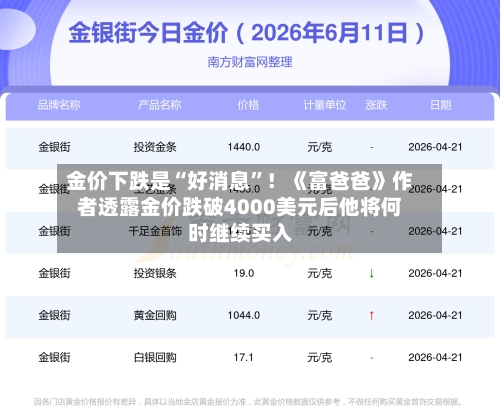This screenshot has height=418, width=500.
Task: Click the date 2026-04-21 in 投资金条 row
Action: click(435, 147)
